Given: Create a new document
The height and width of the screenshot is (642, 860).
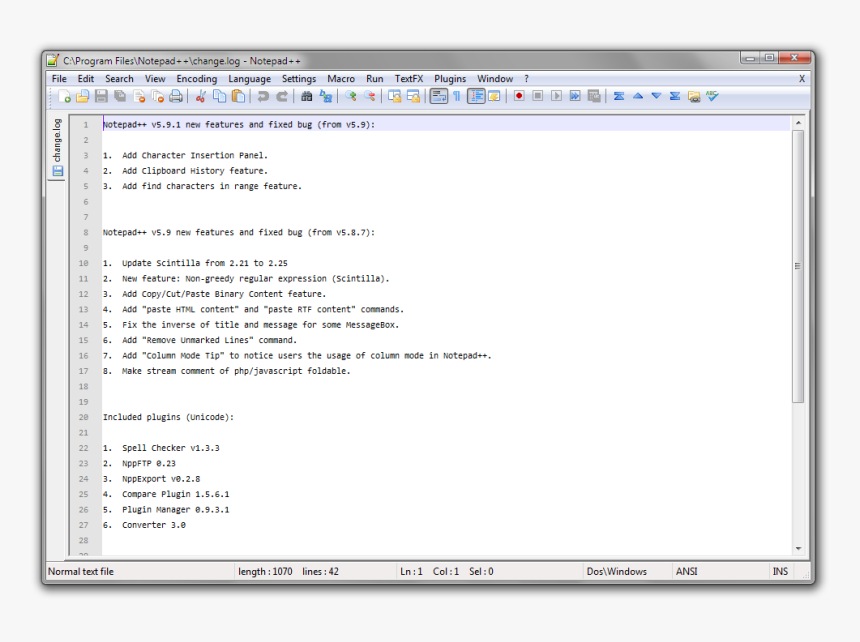Looking at the screenshot, I should tap(63, 96).
